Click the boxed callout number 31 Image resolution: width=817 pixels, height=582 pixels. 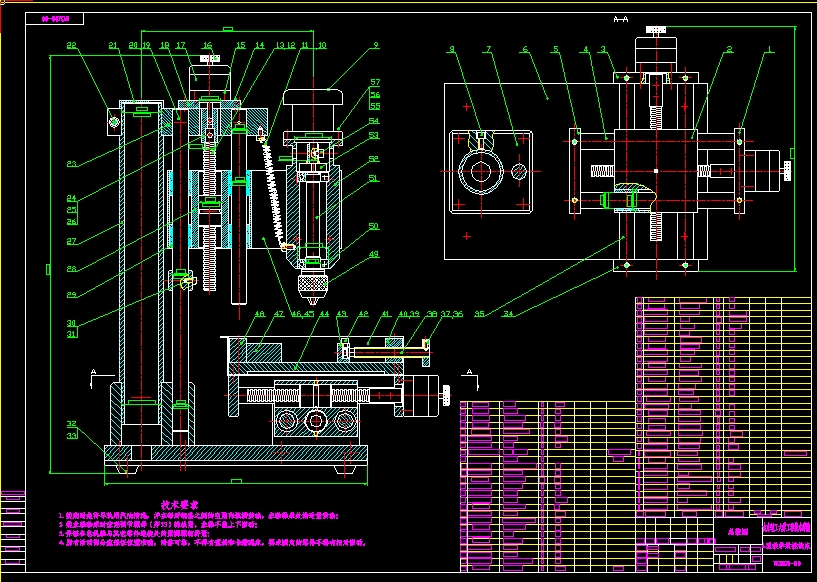[x=71, y=334]
